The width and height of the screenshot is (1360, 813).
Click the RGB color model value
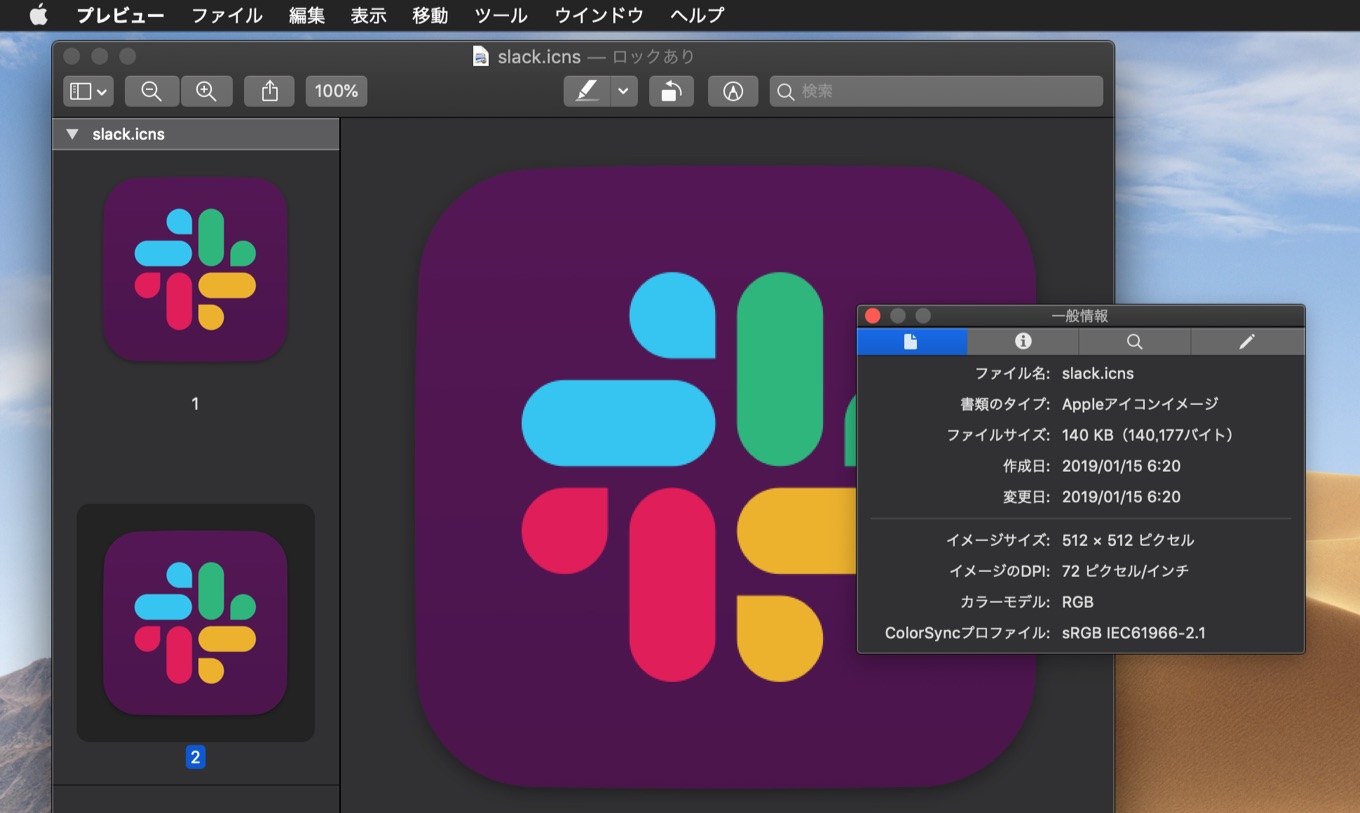(1078, 602)
